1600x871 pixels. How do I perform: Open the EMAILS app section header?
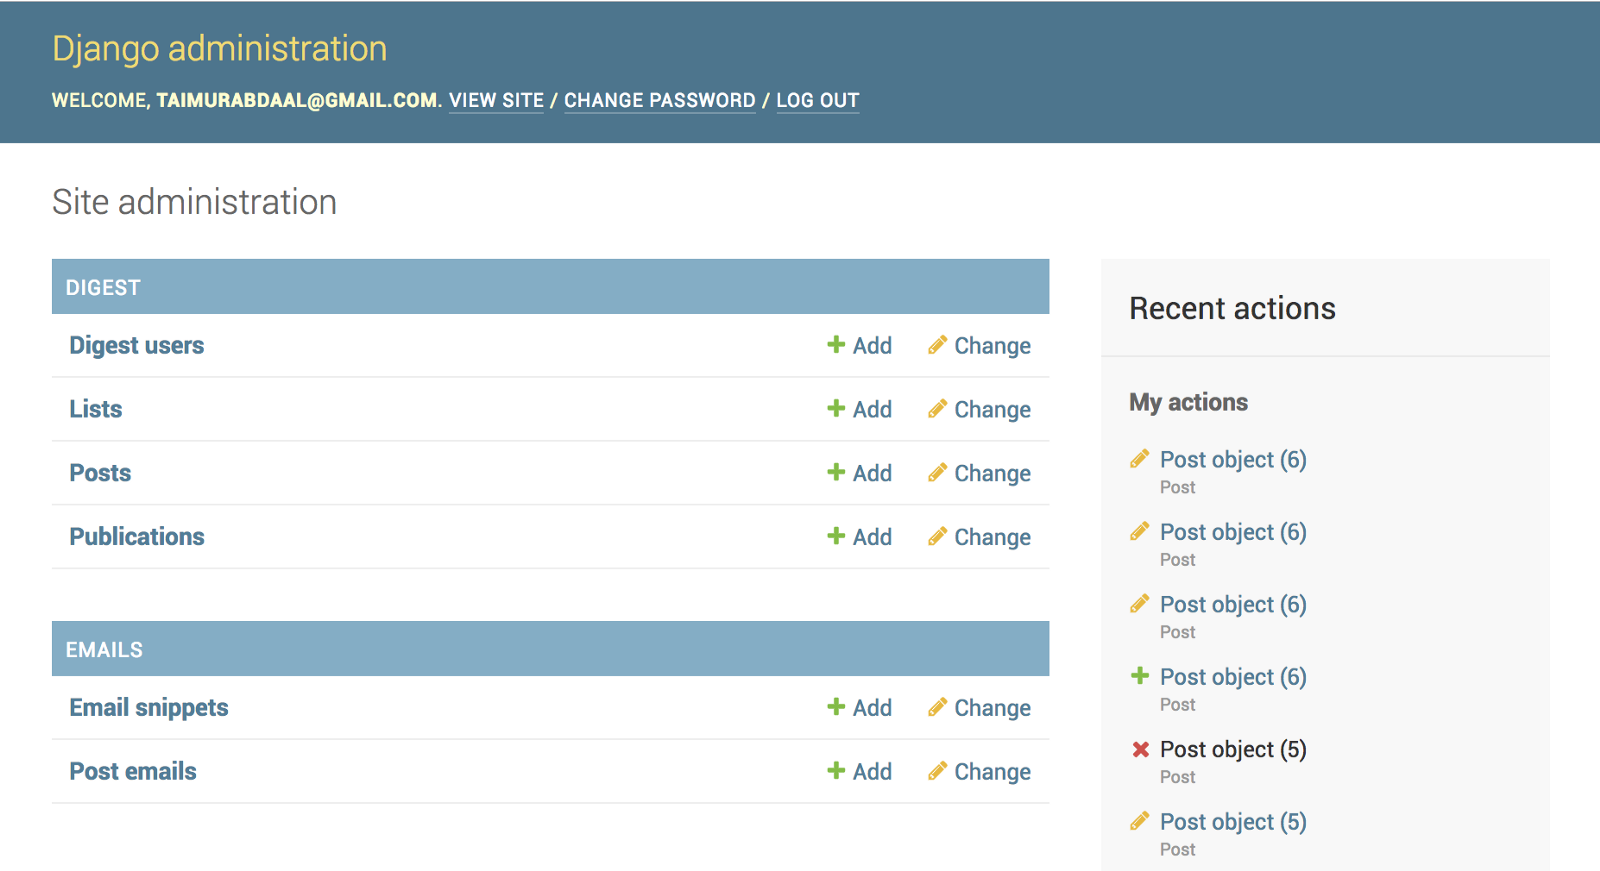tap(104, 650)
